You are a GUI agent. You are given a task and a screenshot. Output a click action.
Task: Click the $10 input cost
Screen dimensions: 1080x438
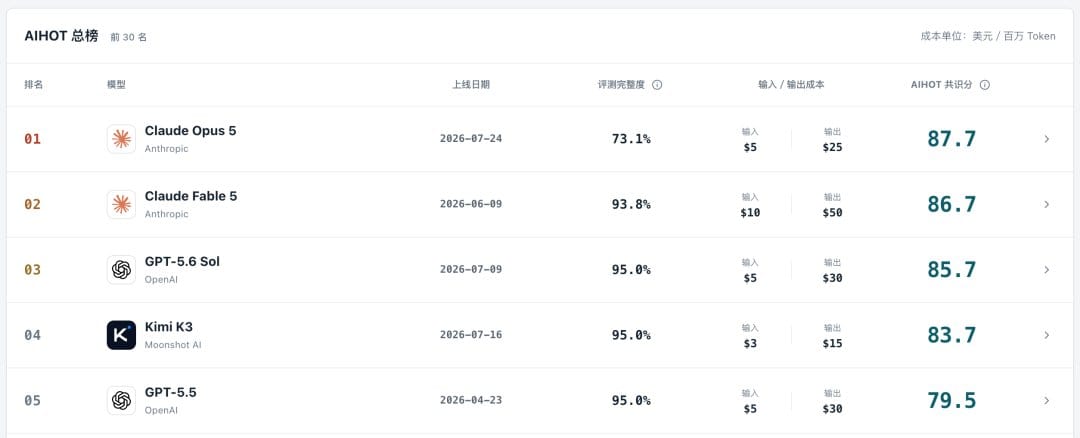point(750,213)
